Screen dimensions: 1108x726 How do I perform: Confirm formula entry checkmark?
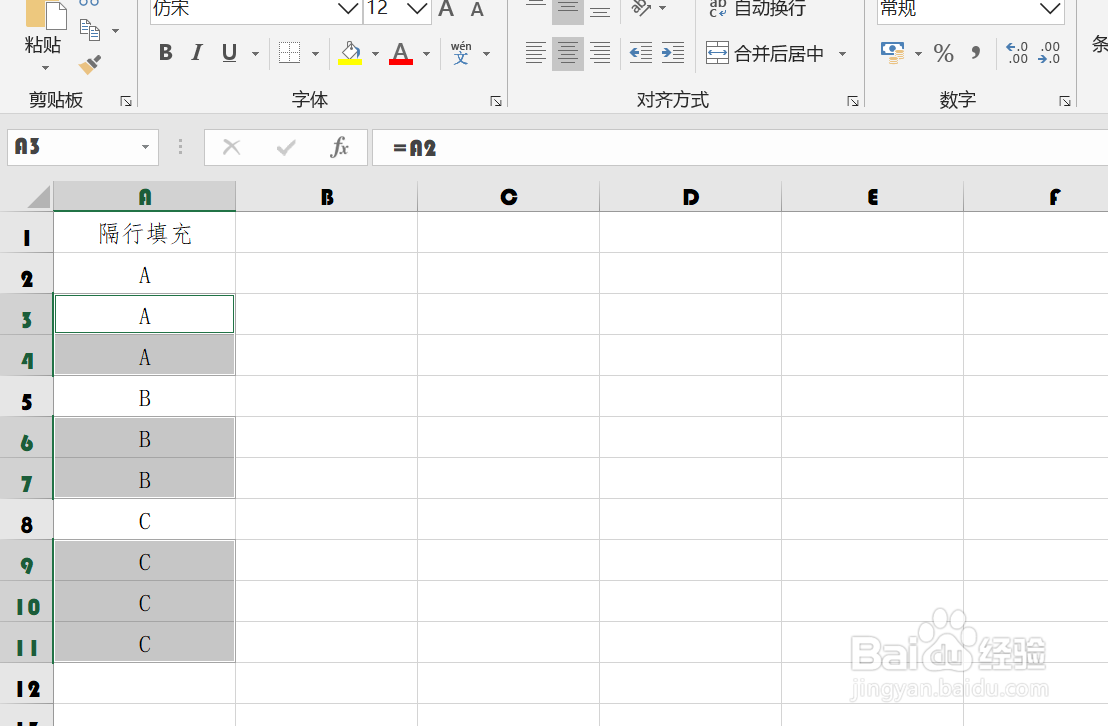[x=286, y=147]
